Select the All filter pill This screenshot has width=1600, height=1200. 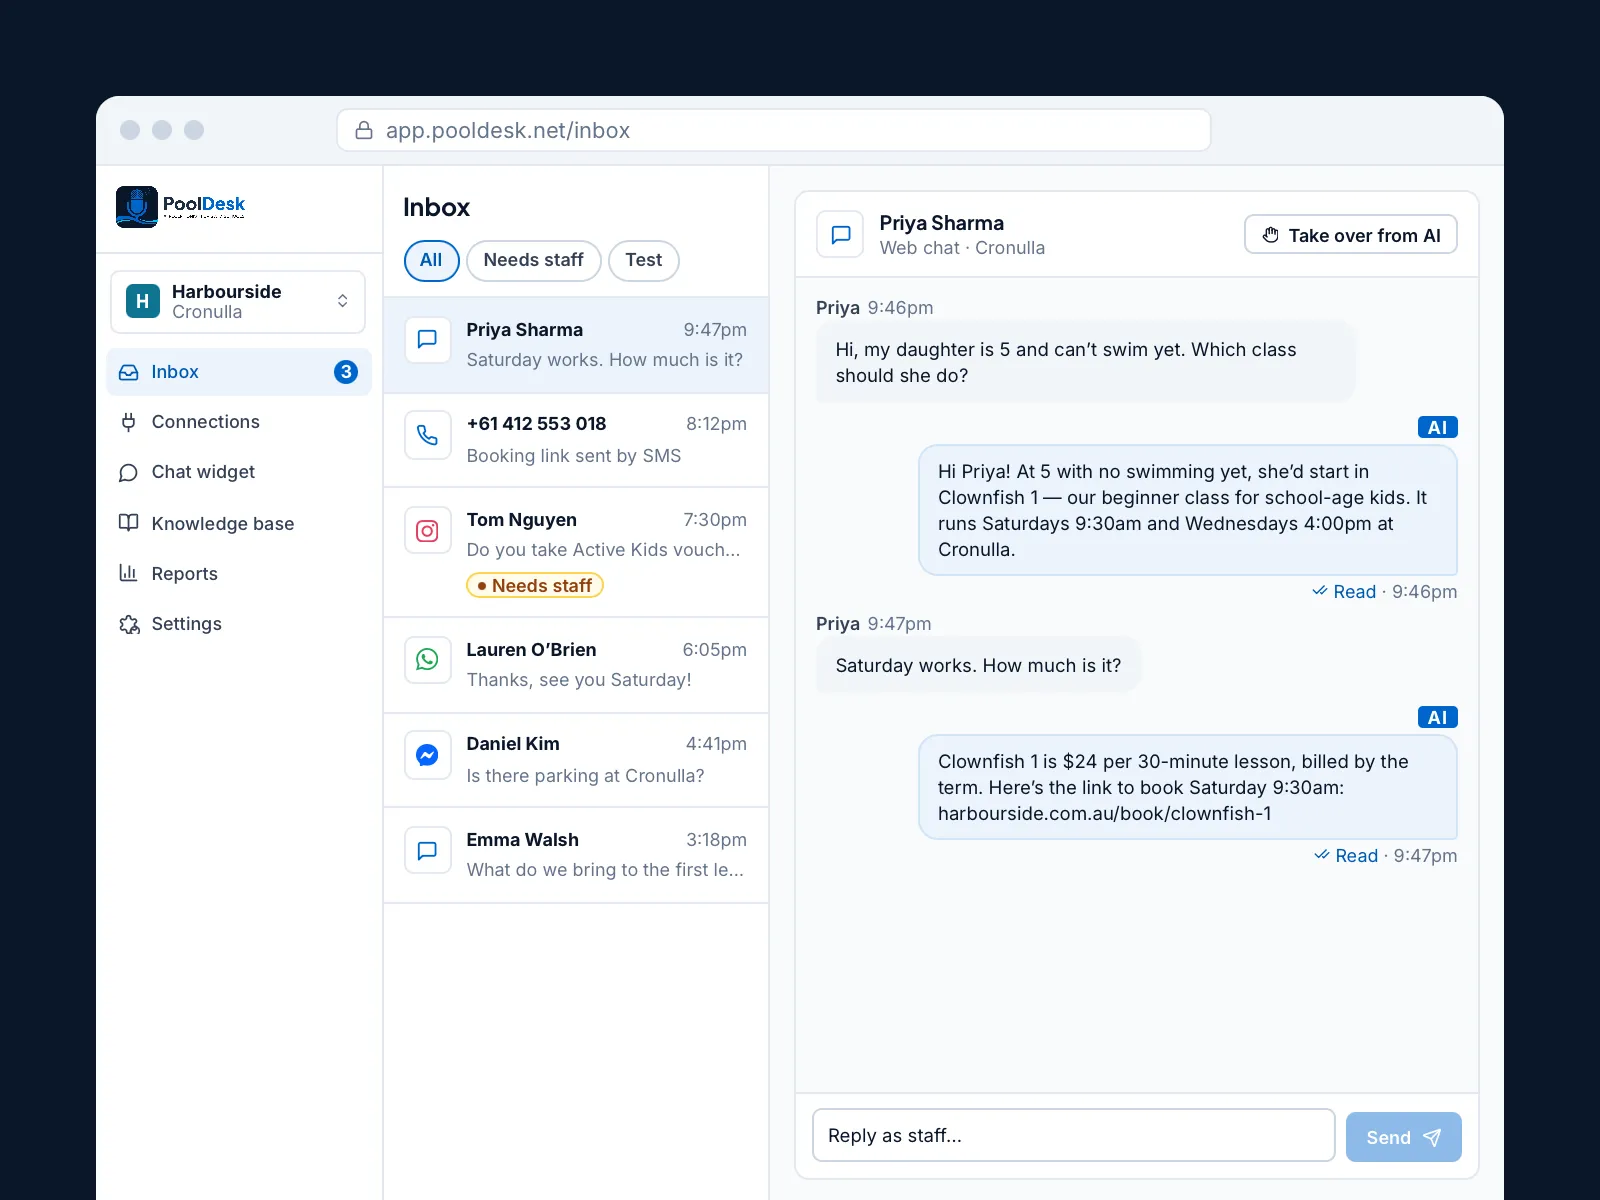431,261
